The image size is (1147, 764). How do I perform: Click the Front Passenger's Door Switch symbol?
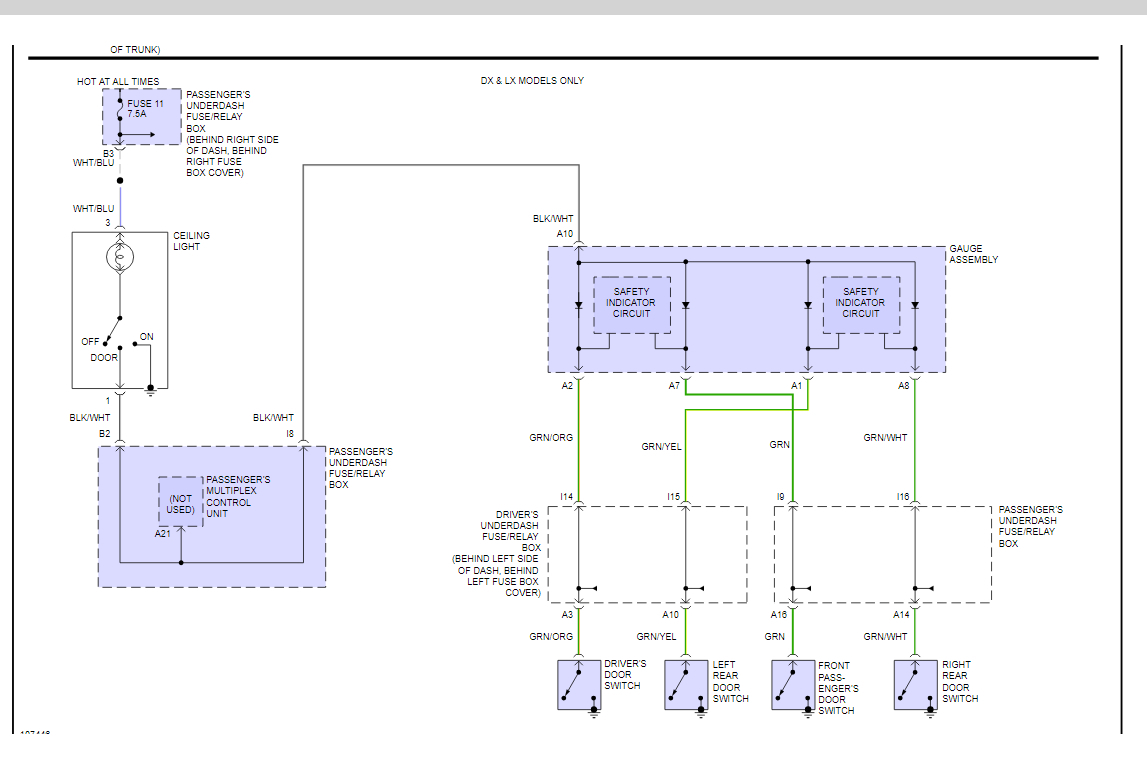[x=793, y=685]
